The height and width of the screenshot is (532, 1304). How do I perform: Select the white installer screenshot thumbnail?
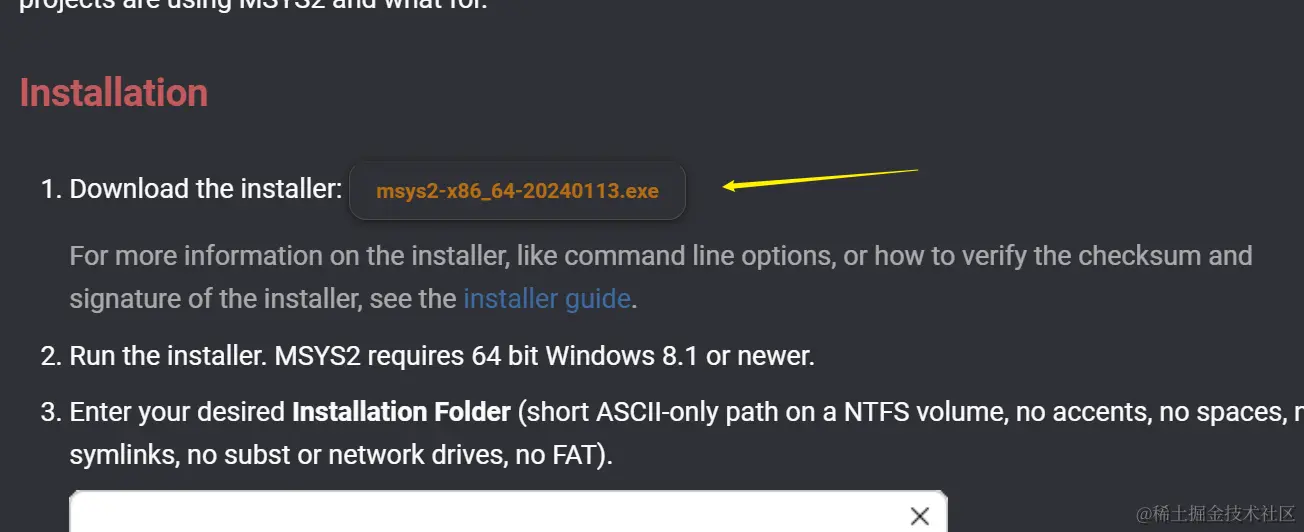coord(508,511)
